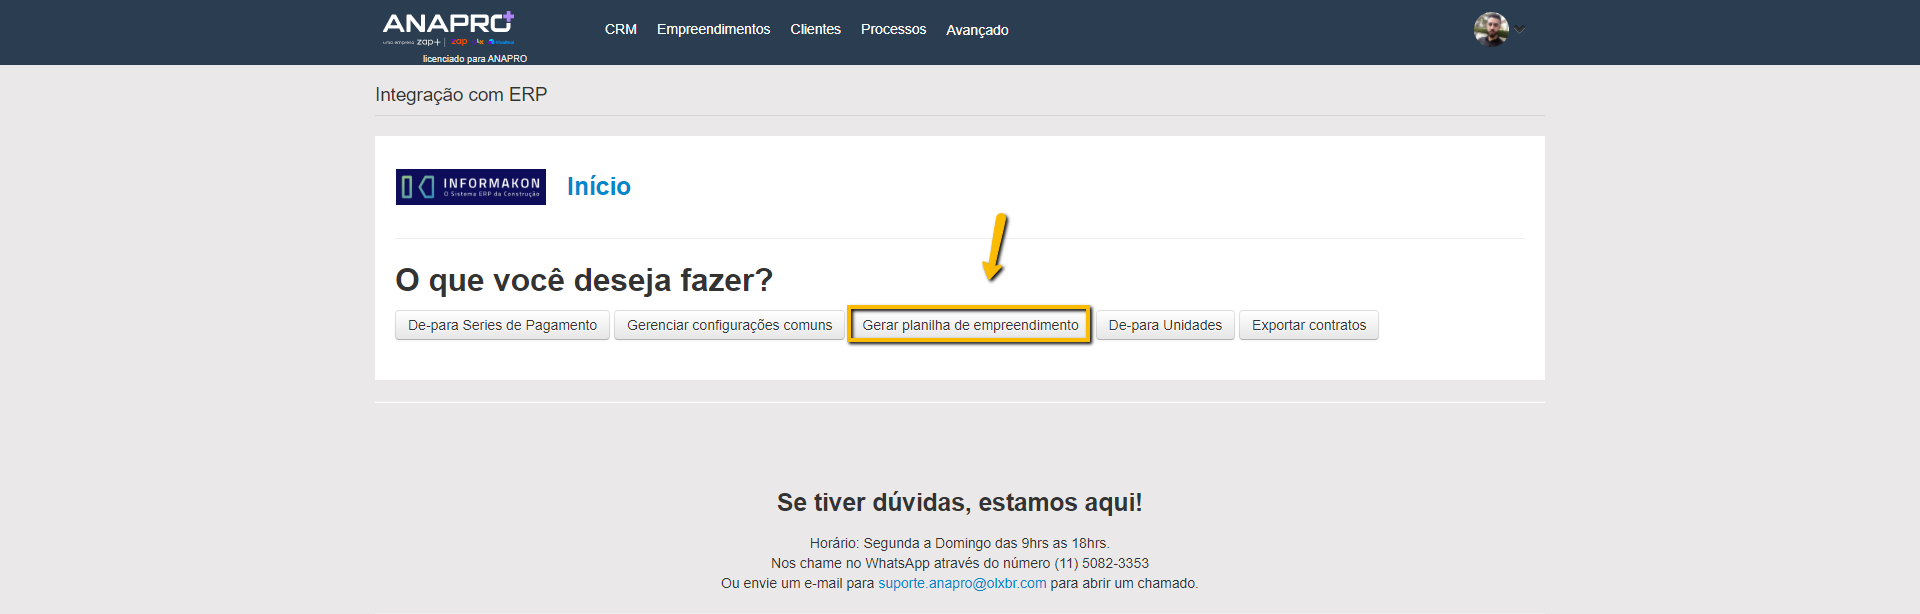Viewport: 1920px width, 614px height.
Task: Click the Integração com ERP page title
Action: click(461, 94)
